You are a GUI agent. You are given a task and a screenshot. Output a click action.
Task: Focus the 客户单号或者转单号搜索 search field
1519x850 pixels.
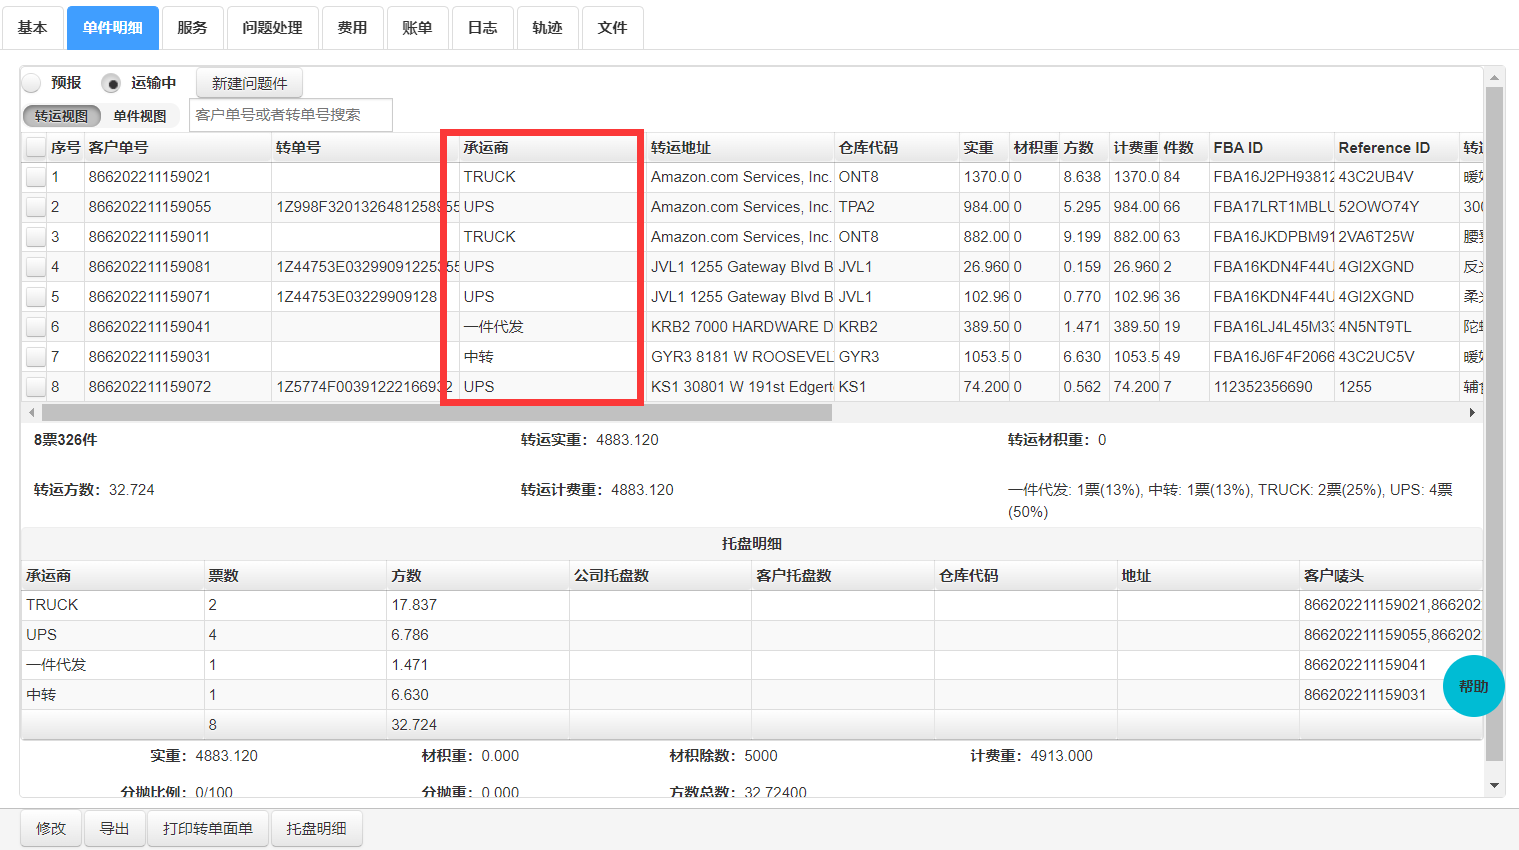(290, 115)
